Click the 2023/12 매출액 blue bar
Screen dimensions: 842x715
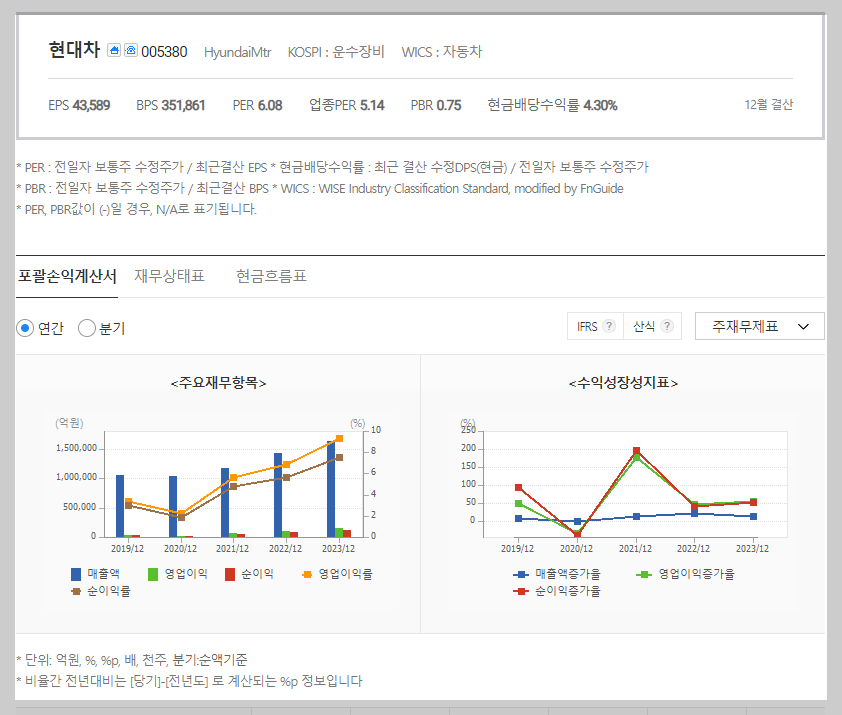tap(331, 489)
